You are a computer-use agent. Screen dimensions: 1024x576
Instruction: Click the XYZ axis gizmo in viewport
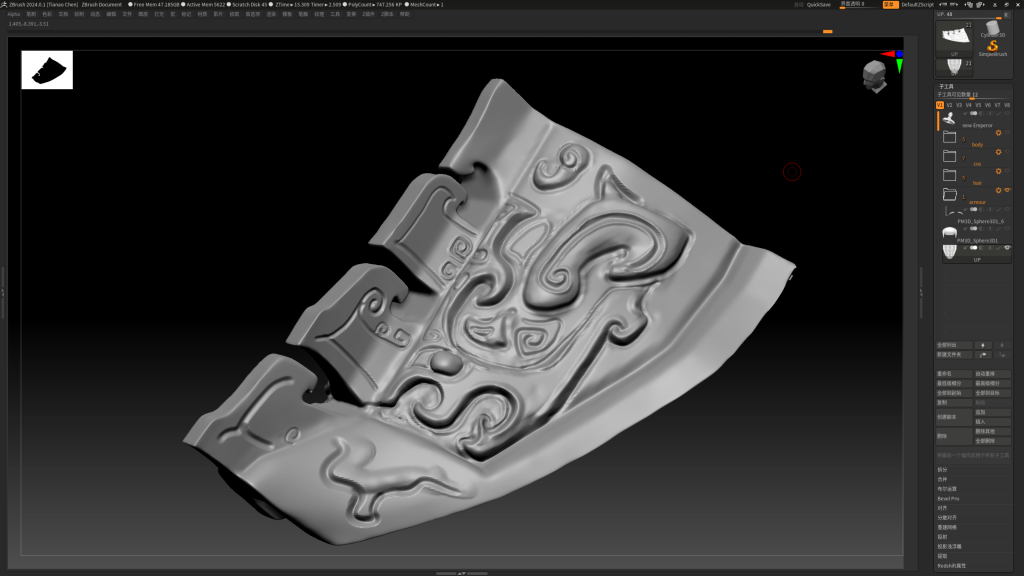(893, 60)
